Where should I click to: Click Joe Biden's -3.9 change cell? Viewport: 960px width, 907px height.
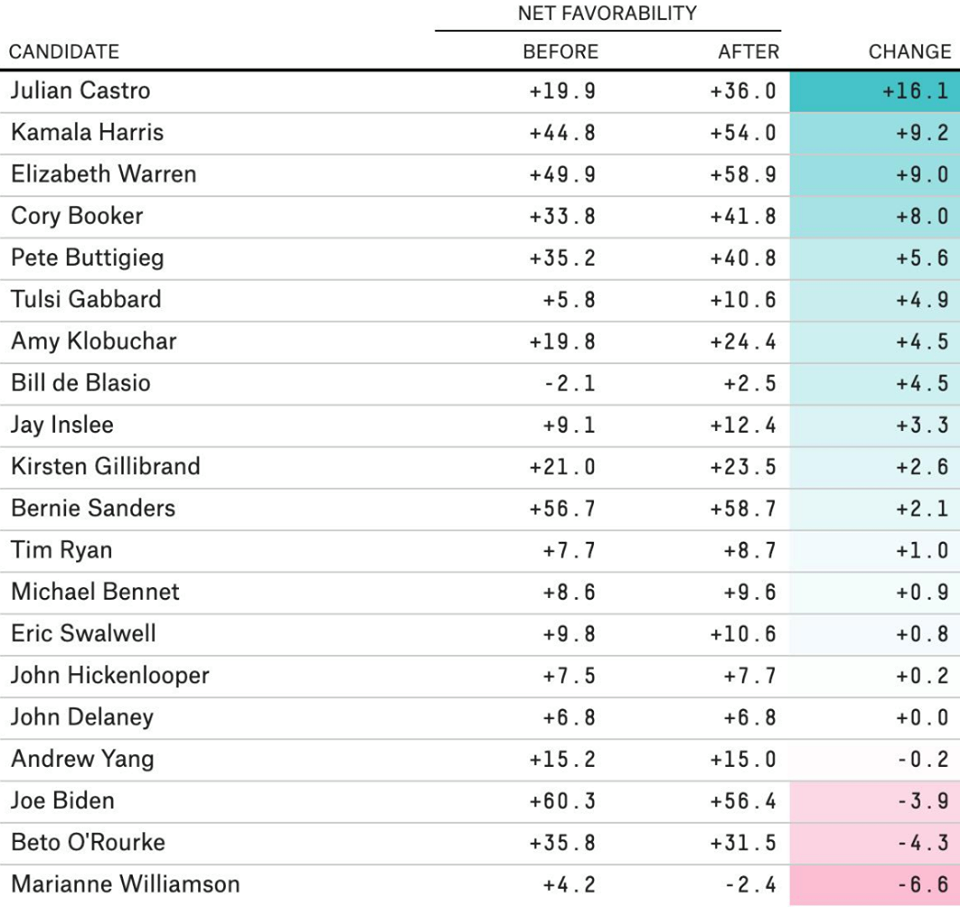point(875,801)
